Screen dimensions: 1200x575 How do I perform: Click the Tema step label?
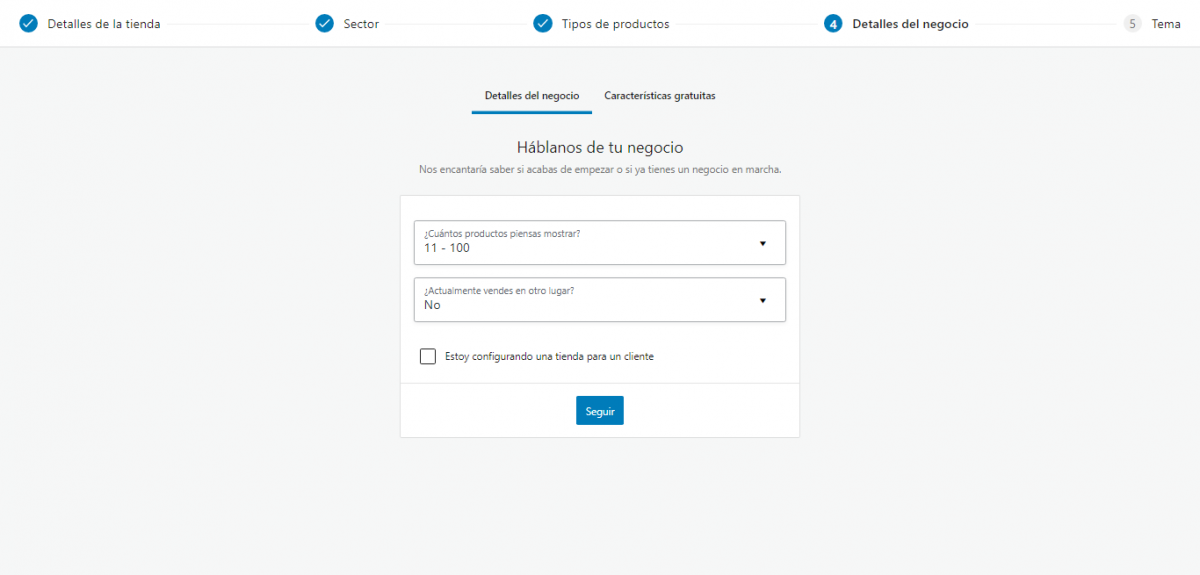1165,24
